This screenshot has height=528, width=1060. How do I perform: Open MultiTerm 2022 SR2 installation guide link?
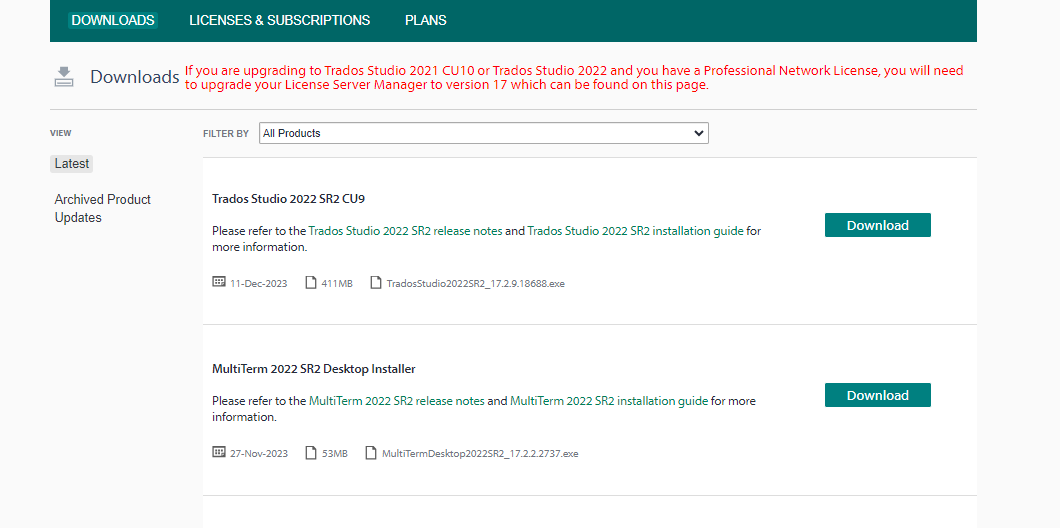tap(609, 401)
